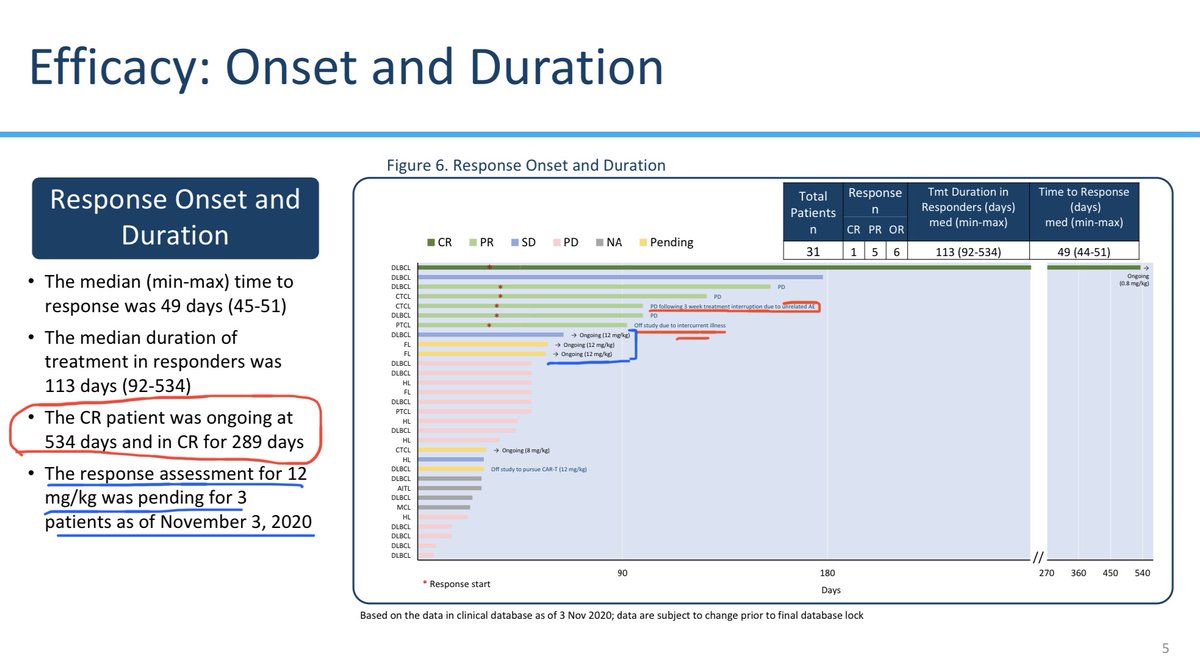Click the slide page number 5
This screenshot has width=1200, height=670.
click(x=1165, y=647)
